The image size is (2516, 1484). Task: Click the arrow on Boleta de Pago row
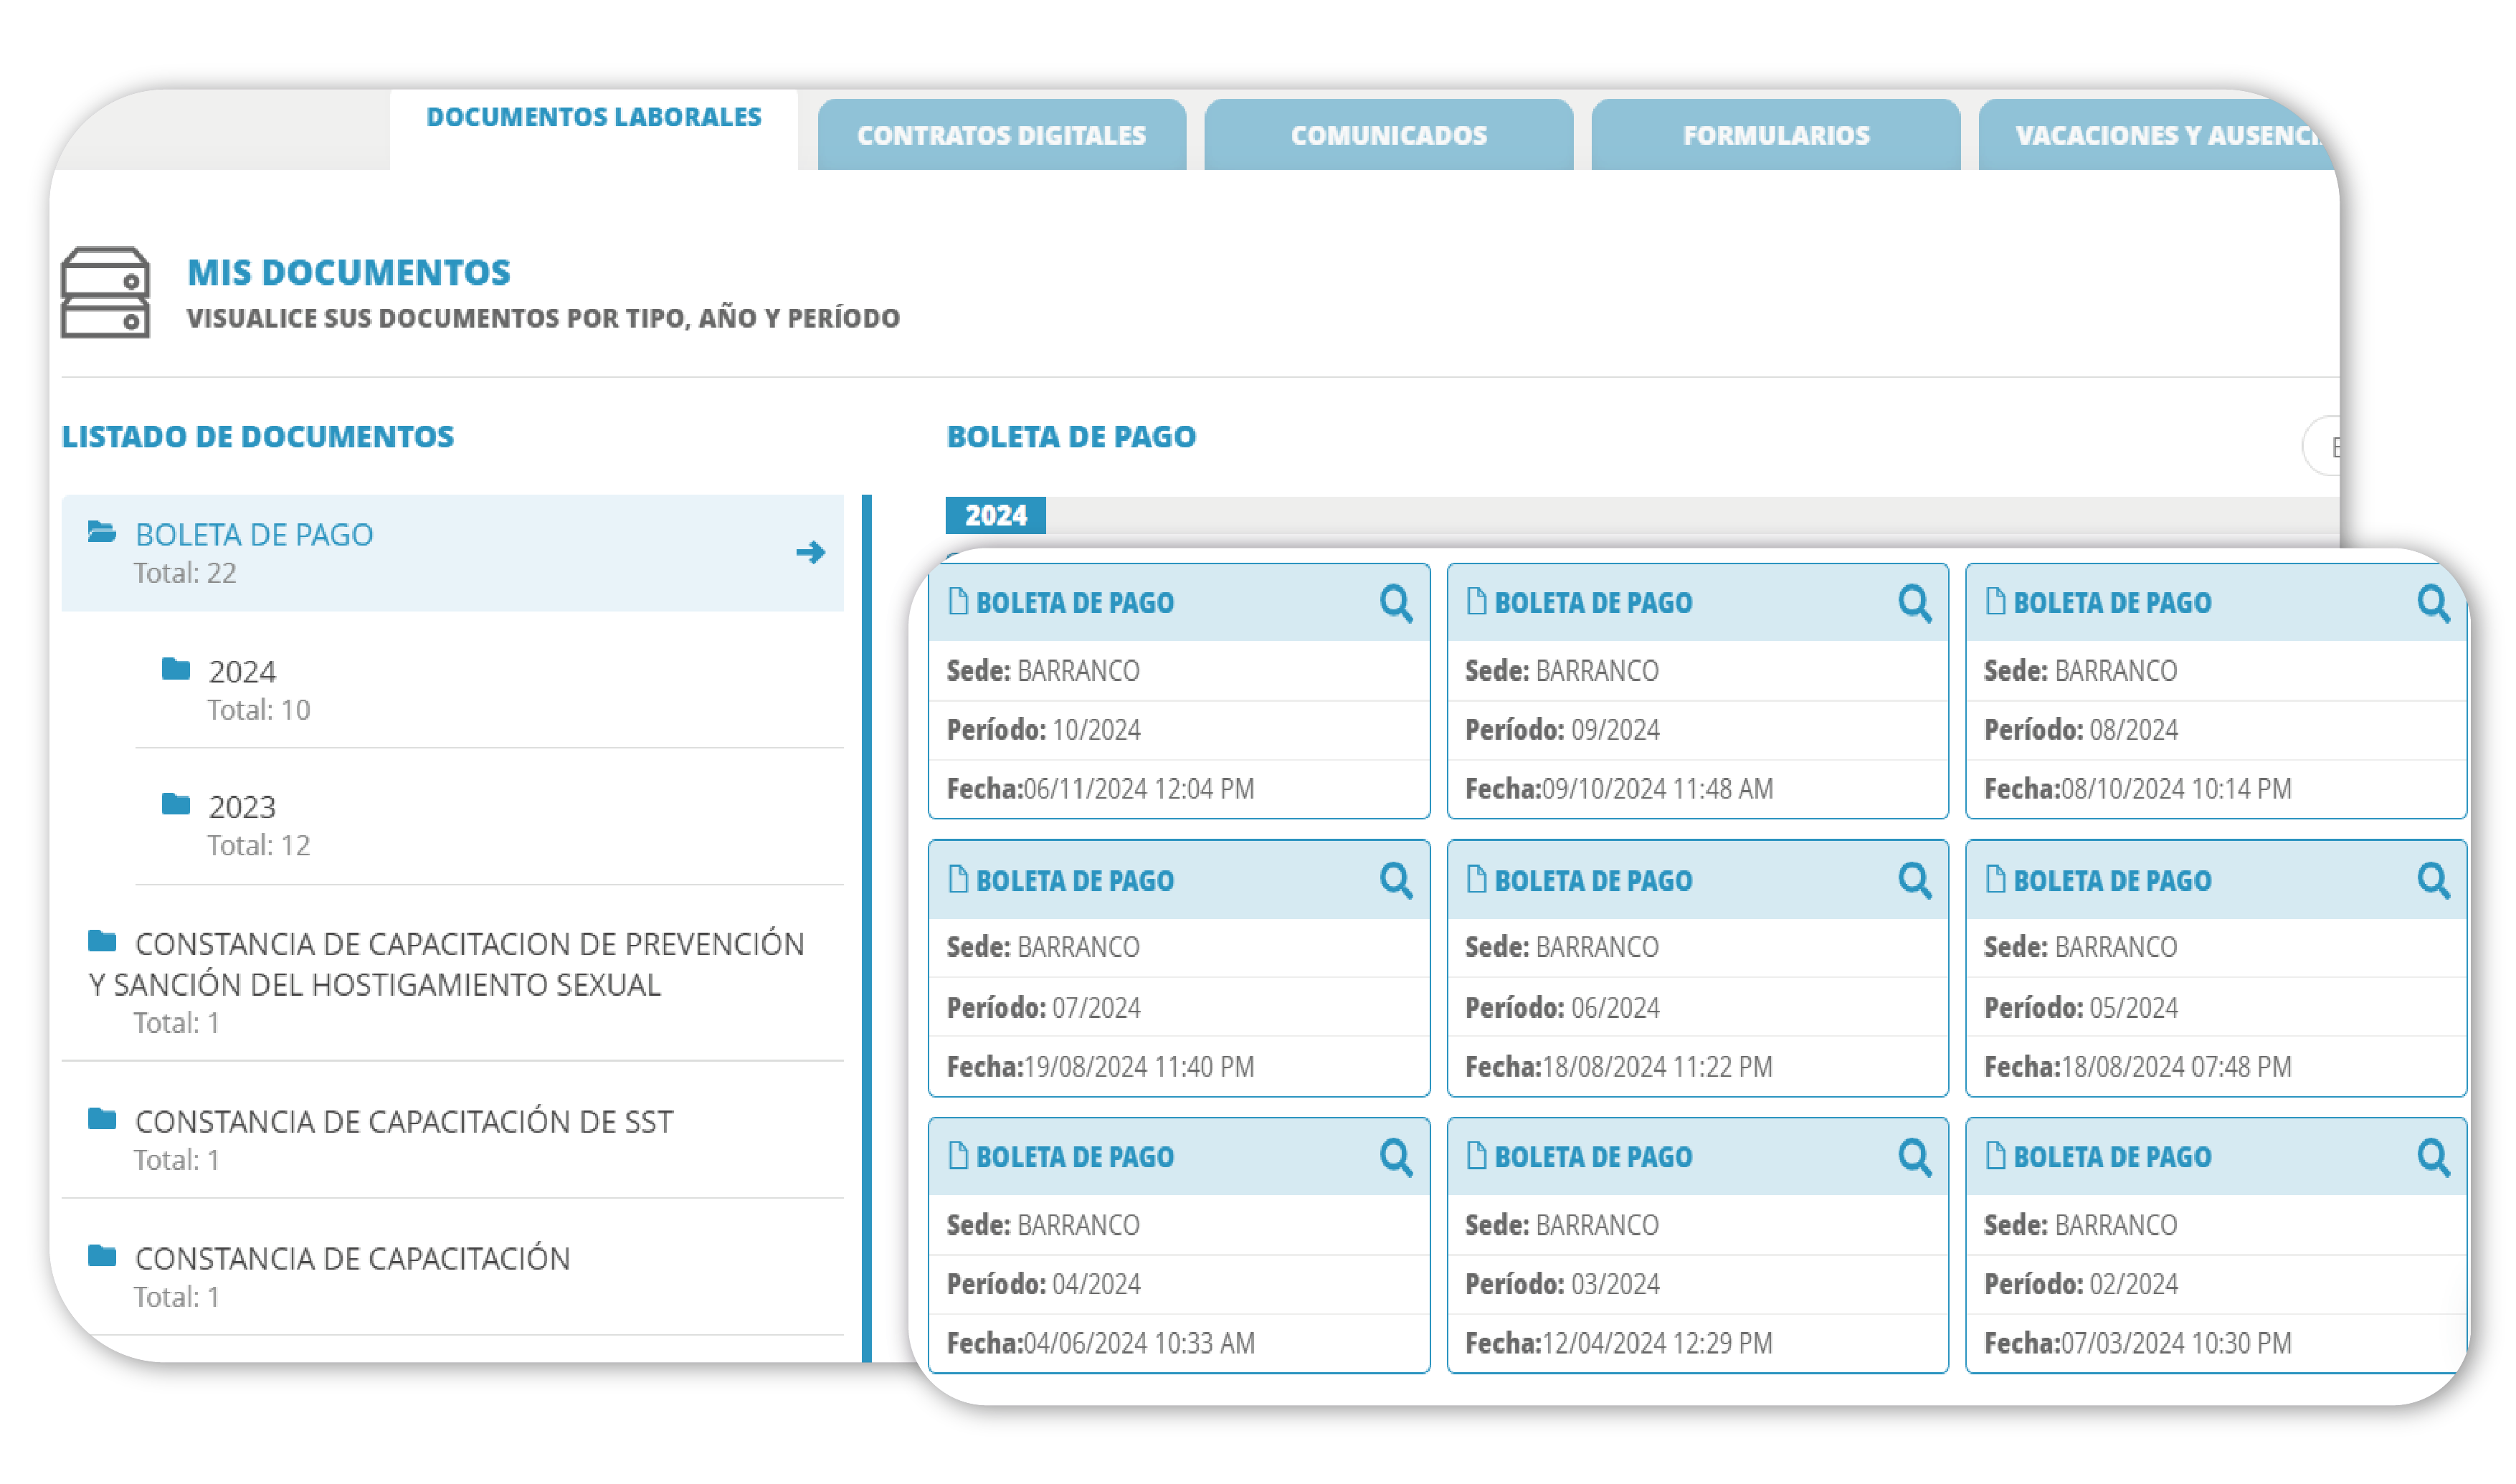pos(810,552)
